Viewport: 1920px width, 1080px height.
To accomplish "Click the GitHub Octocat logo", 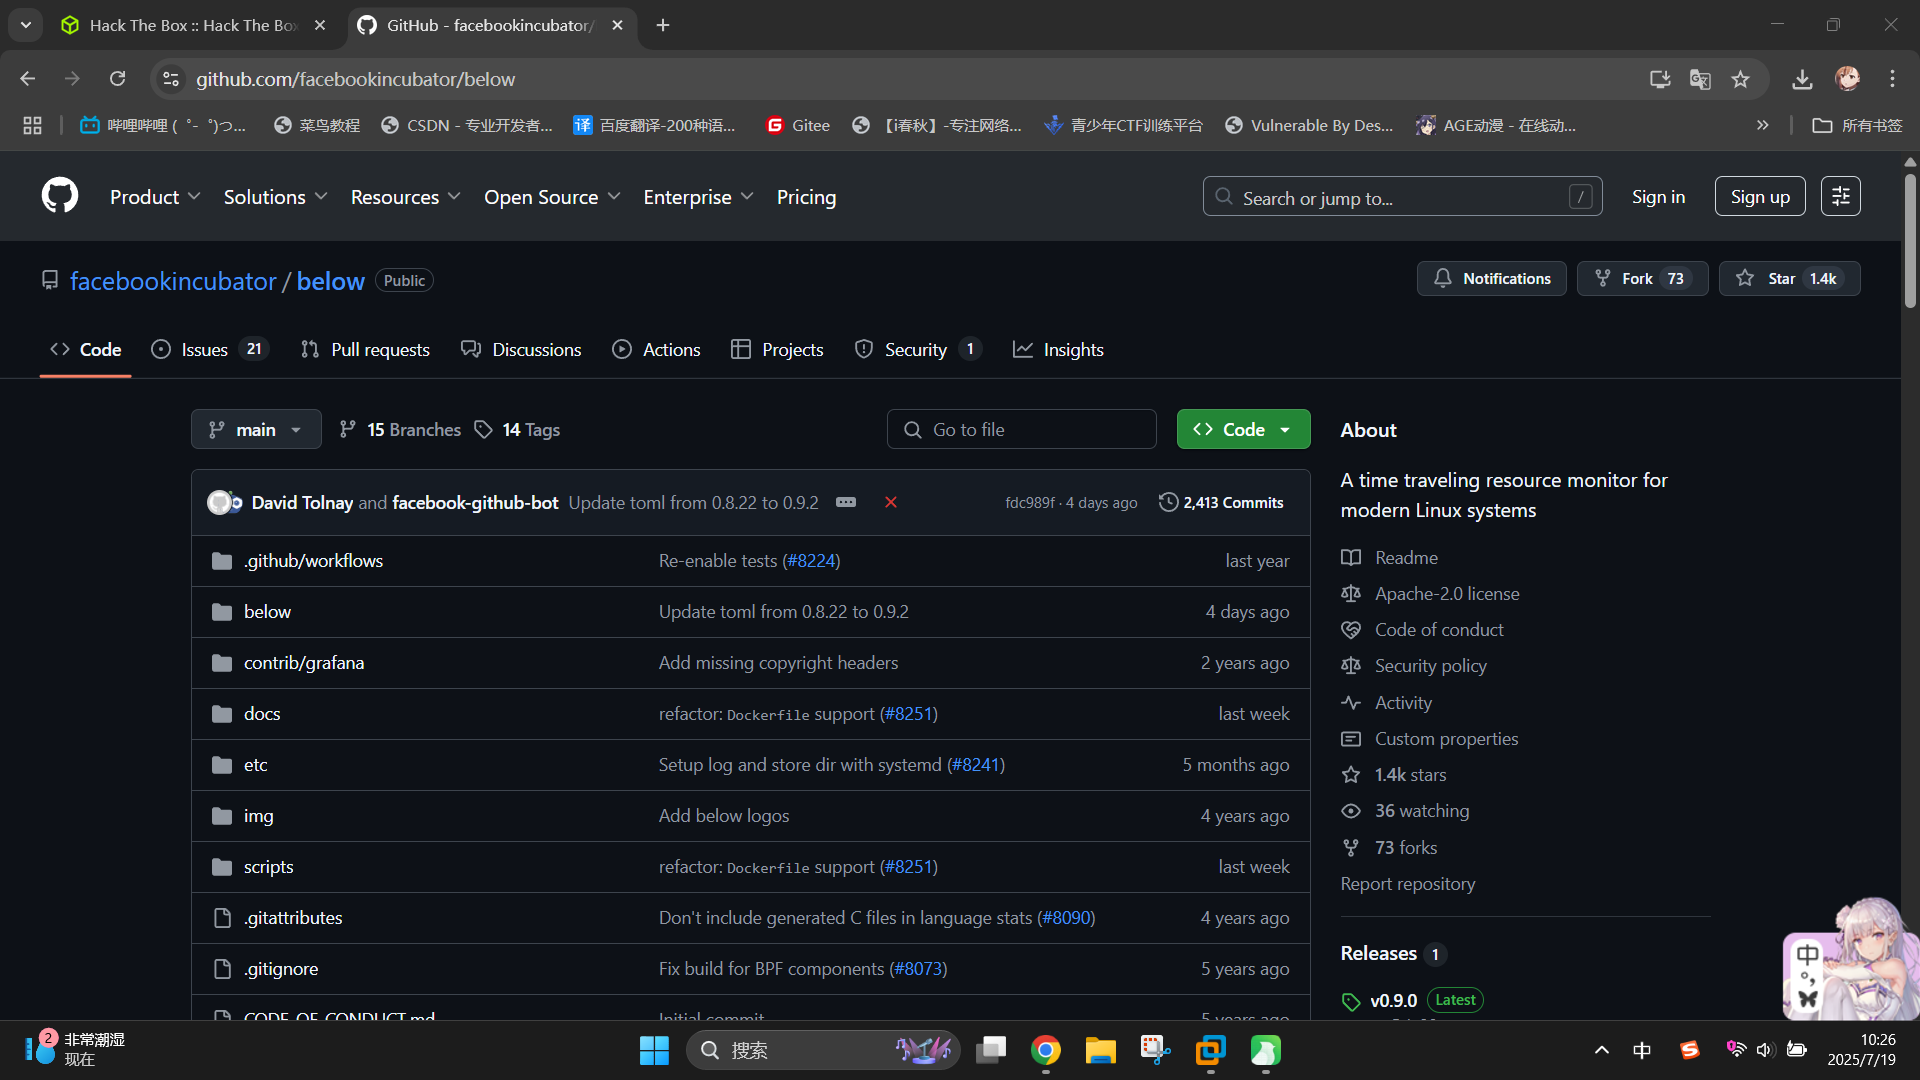I will (x=60, y=196).
